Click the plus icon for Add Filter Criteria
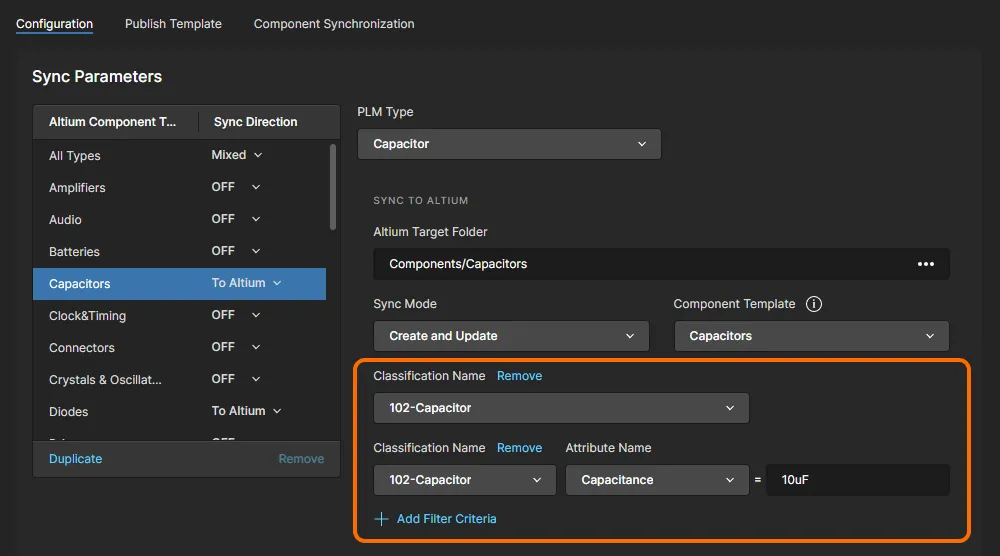 381,519
